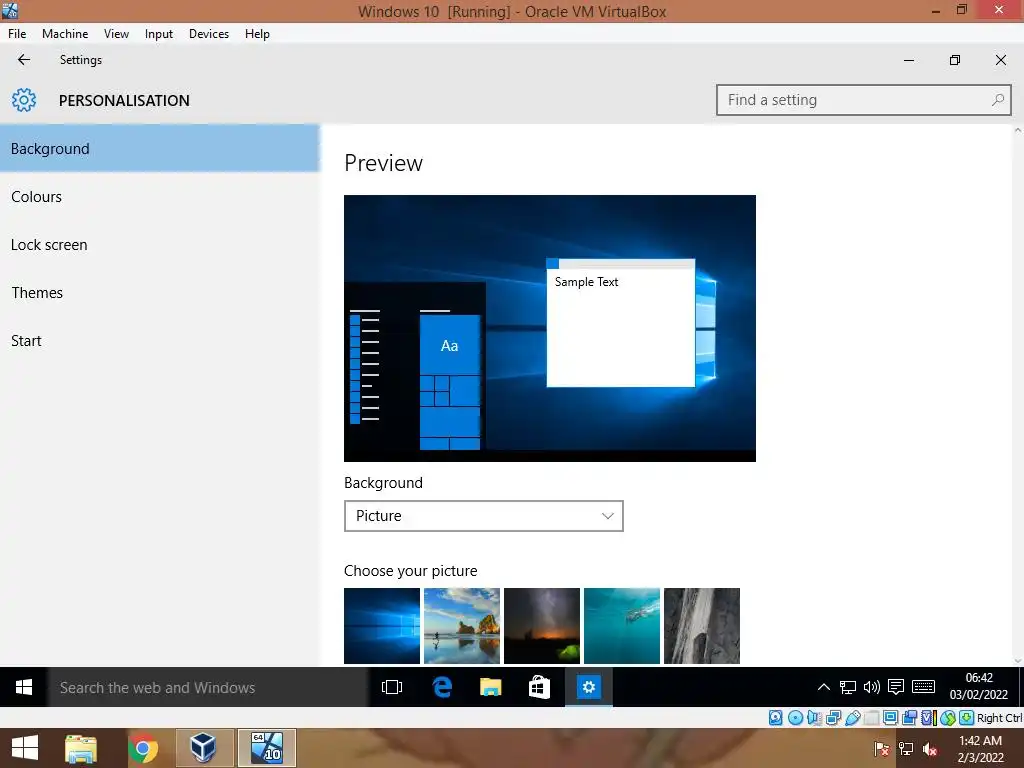Open the guest touch keyboard icon
The width and height of the screenshot is (1024, 768).
(923, 687)
